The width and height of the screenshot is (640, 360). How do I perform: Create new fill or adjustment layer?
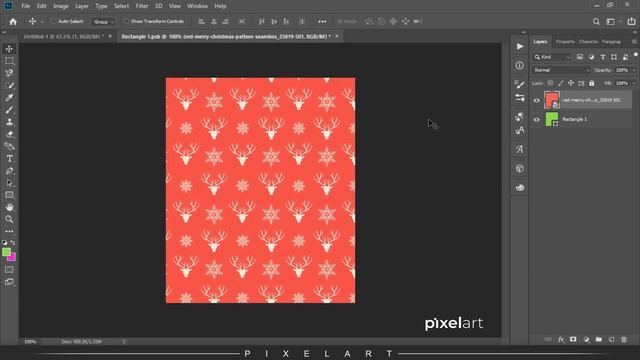[587, 340]
